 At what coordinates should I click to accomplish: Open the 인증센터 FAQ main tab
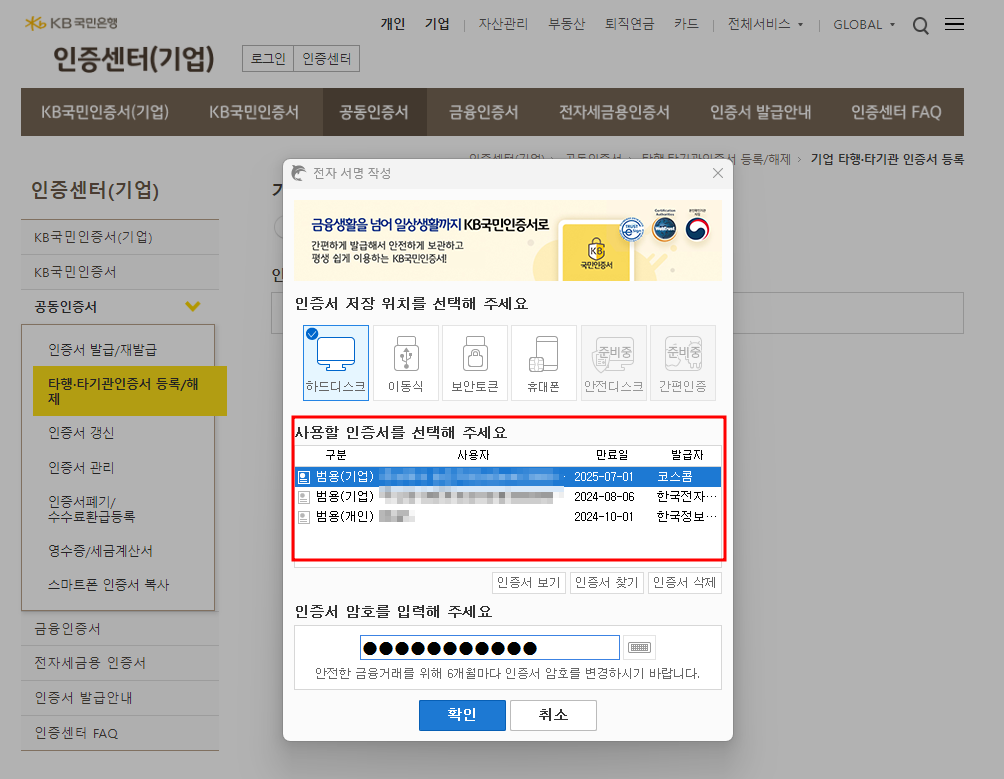tap(896, 112)
